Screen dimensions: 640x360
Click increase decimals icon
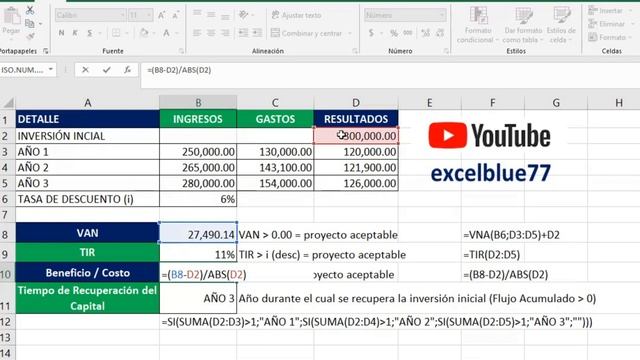(426, 33)
